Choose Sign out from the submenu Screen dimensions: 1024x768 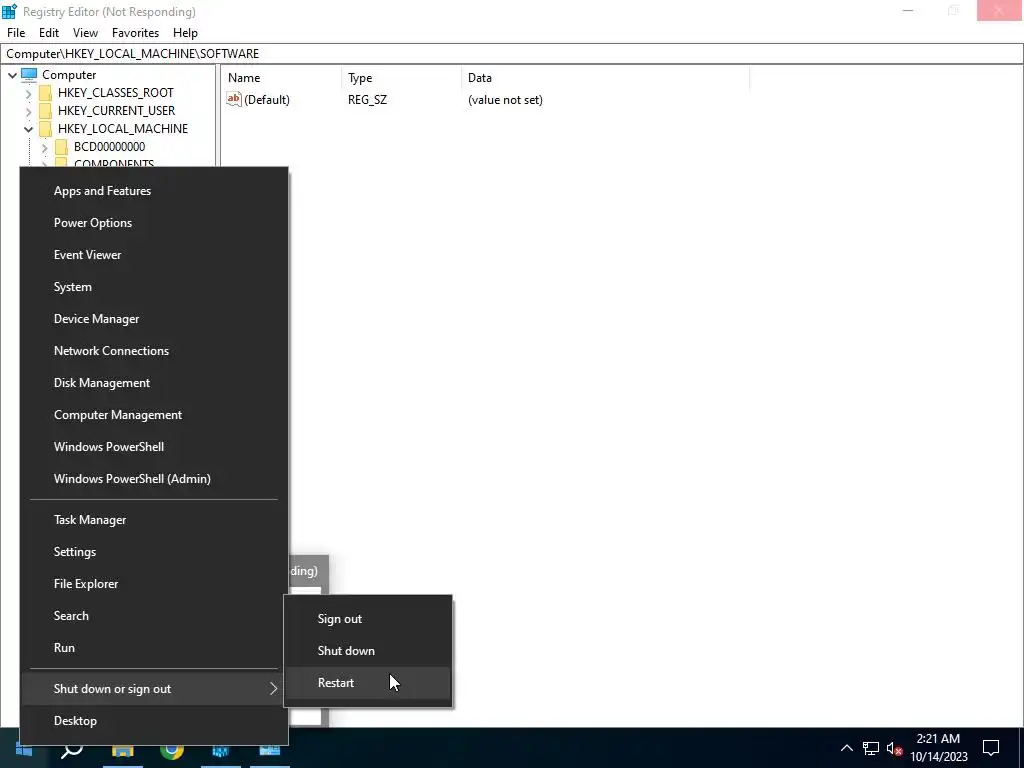(x=368, y=618)
